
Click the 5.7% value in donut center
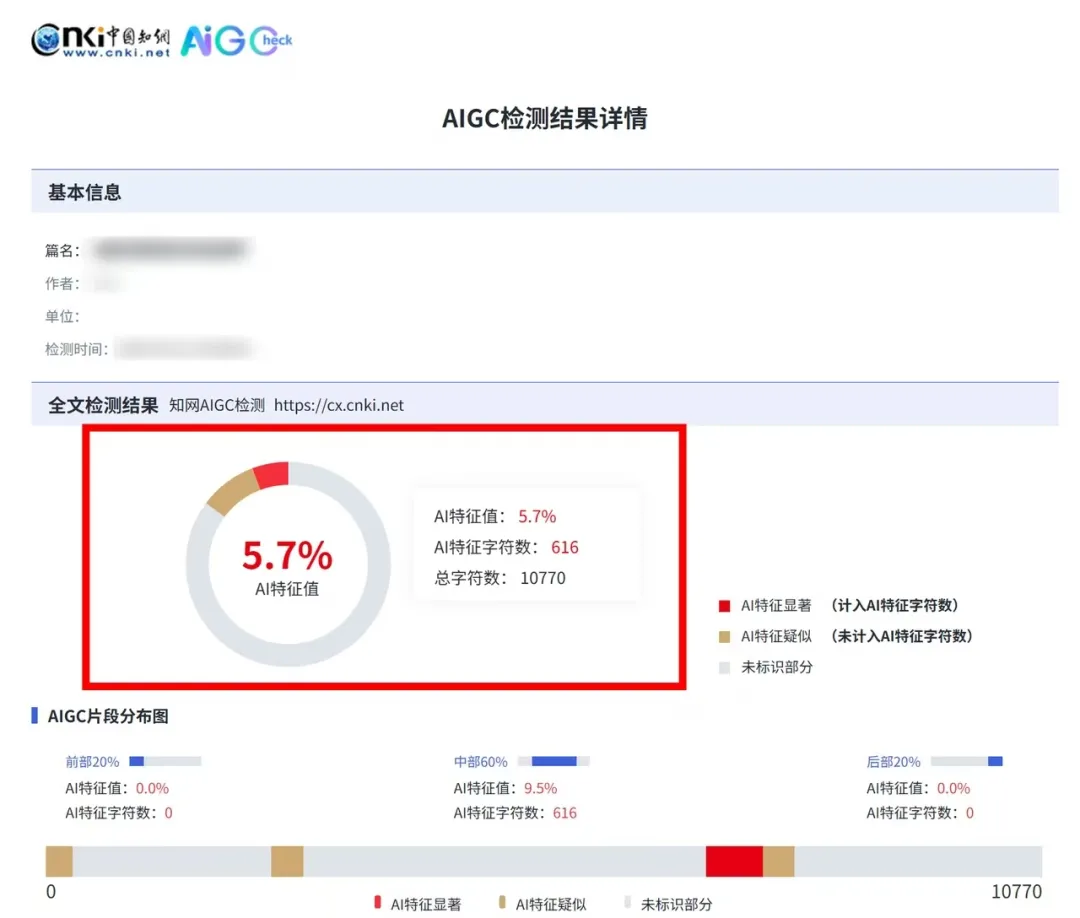click(x=287, y=555)
